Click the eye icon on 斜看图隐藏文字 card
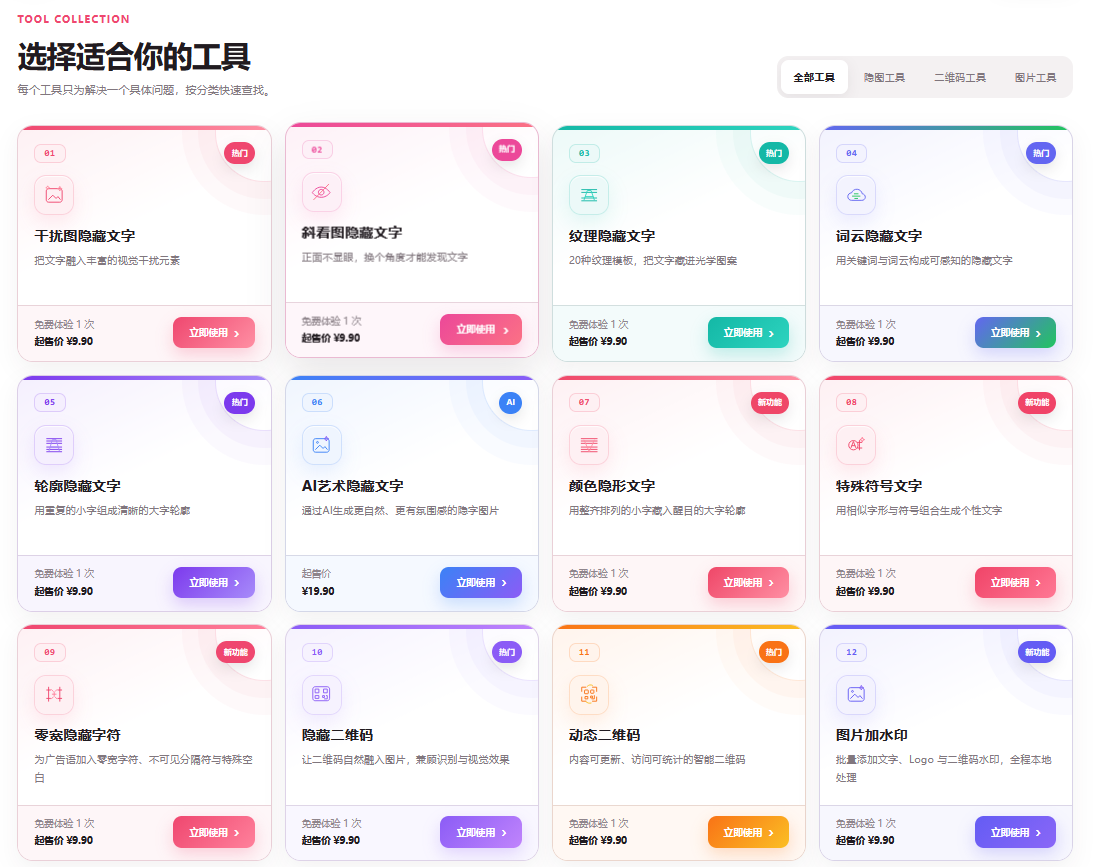 [321, 192]
